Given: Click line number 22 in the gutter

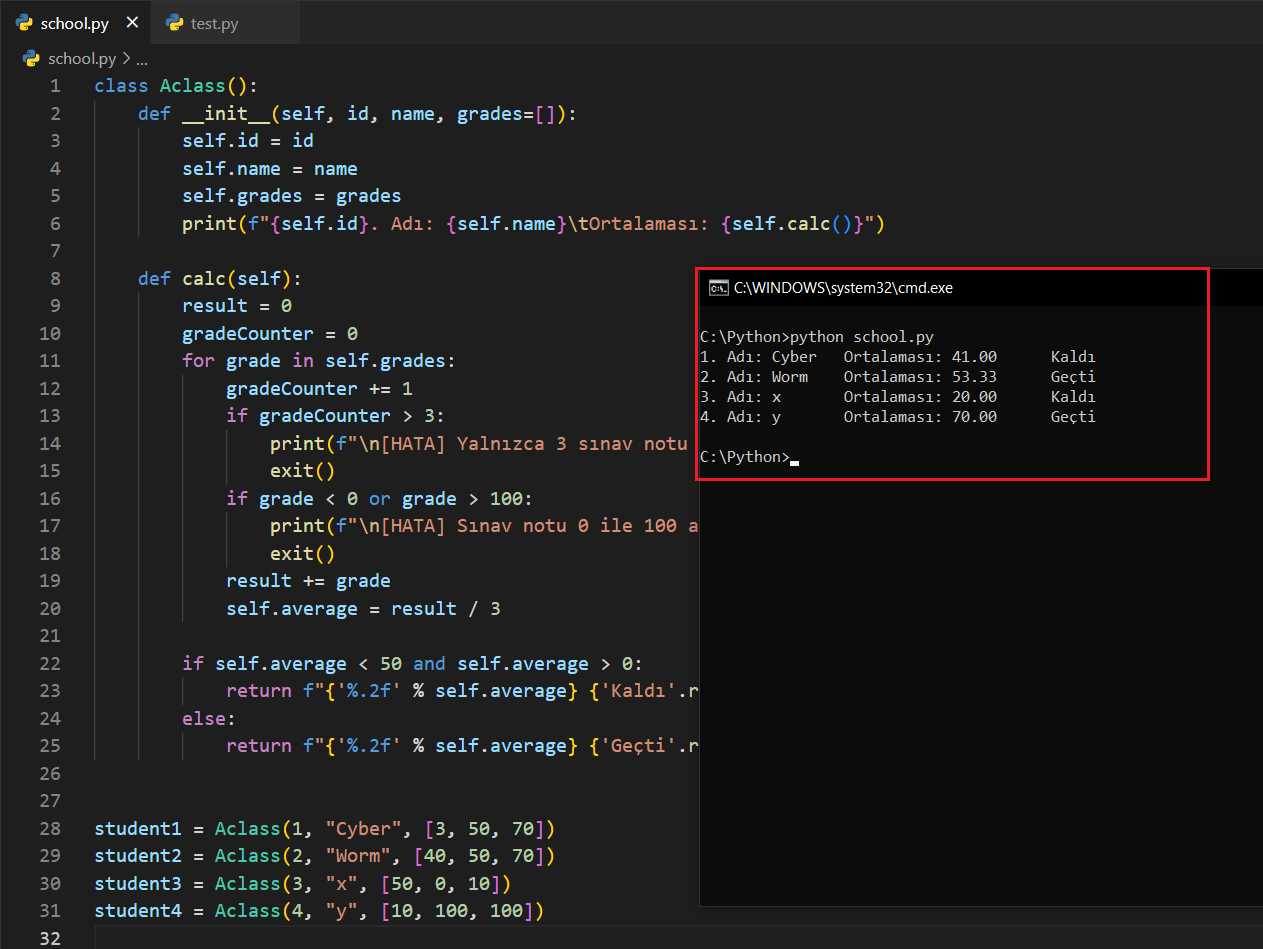Looking at the screenshot, I should pos(50,663).
